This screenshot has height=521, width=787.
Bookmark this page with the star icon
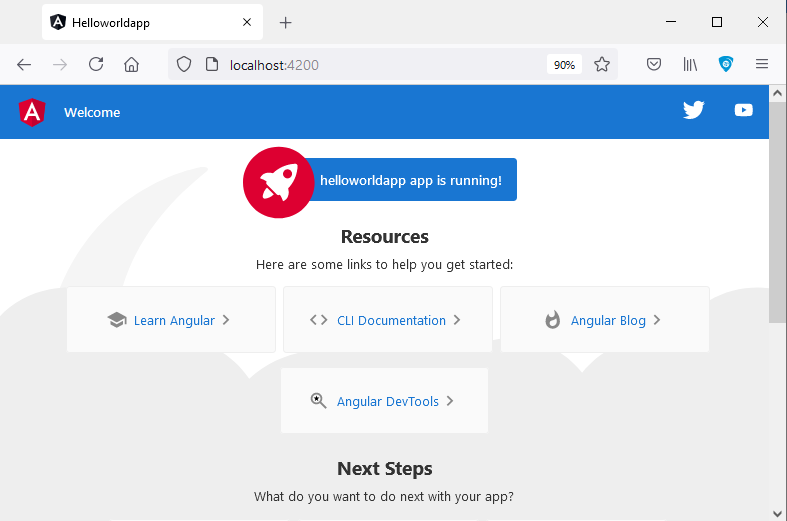pyautogui.click(x=602, y=64)
